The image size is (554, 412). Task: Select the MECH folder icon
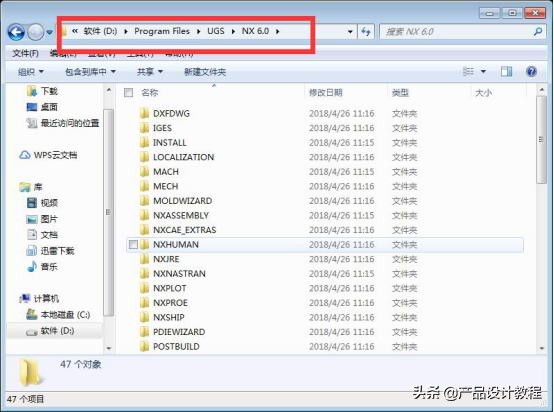point(144,186)
